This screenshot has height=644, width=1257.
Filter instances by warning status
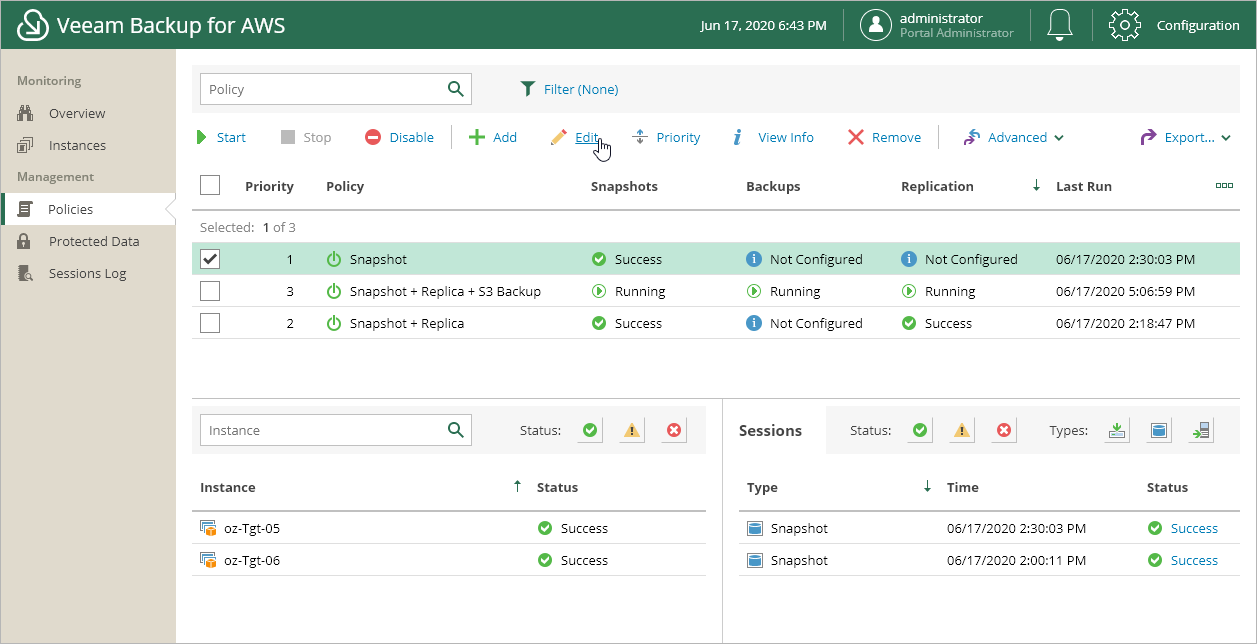[x=632, y=430]
